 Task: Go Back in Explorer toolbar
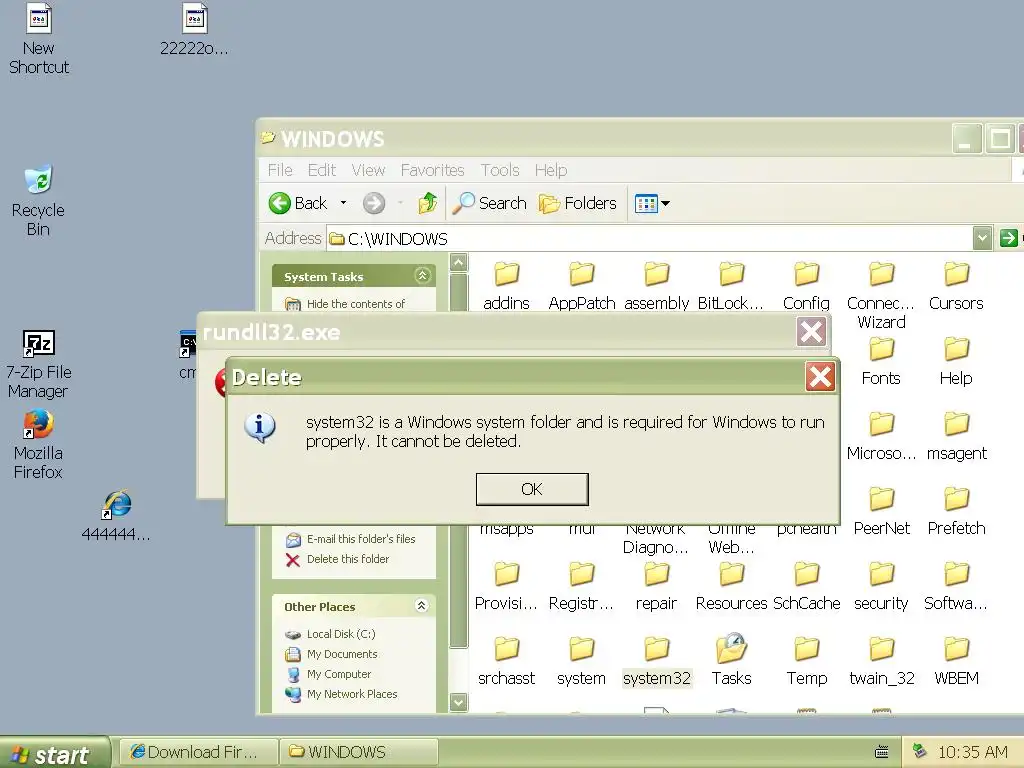pos(298,203)
